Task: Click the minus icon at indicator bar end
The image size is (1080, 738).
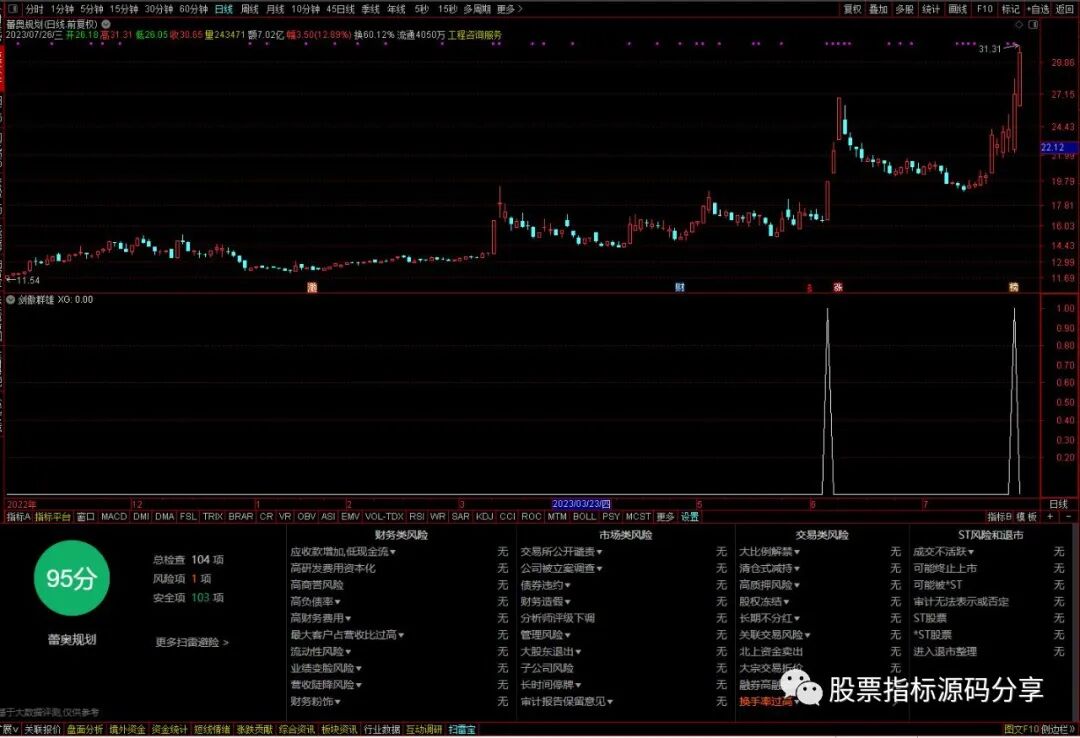Action: tap(1068, 517)
